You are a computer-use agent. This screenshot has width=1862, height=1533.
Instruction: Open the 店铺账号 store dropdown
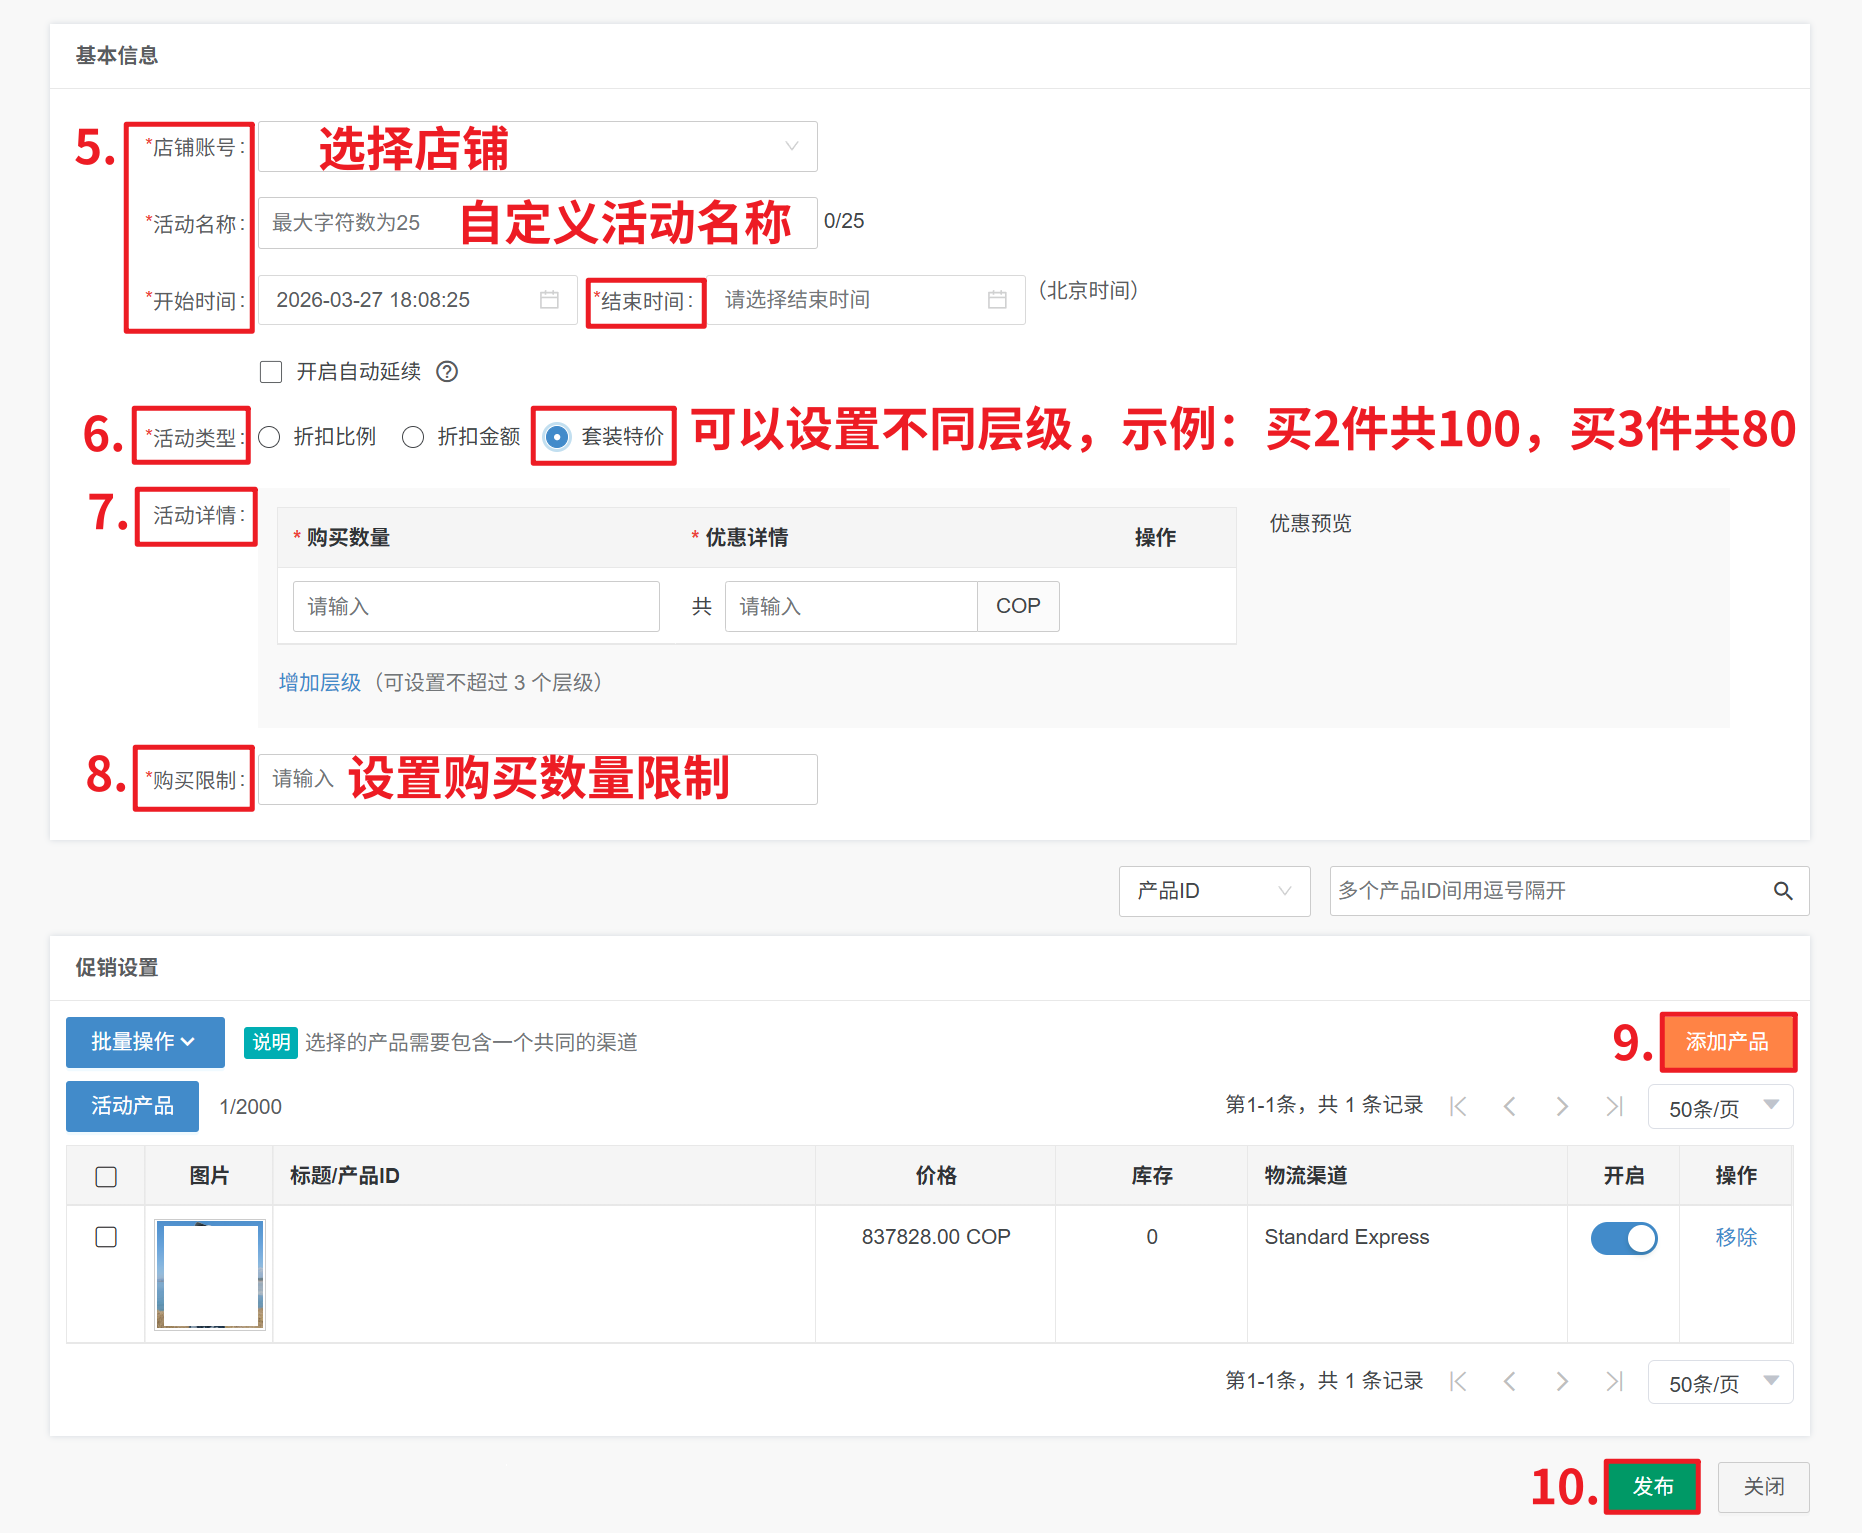(538, 147)
